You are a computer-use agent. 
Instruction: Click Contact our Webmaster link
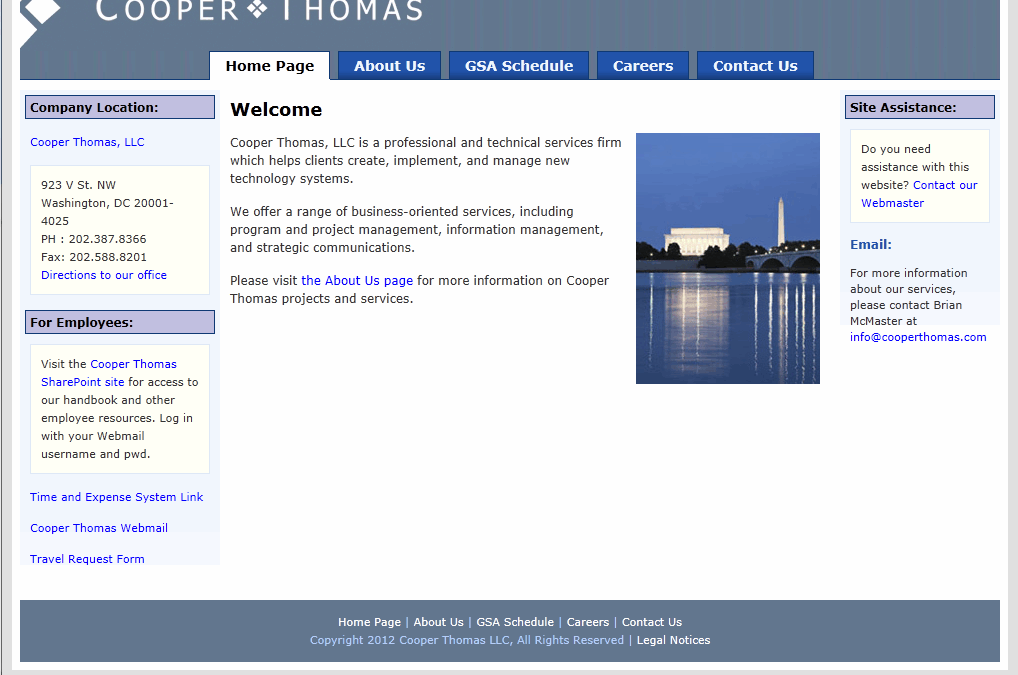pyautogui.click(x=919, y=194)
